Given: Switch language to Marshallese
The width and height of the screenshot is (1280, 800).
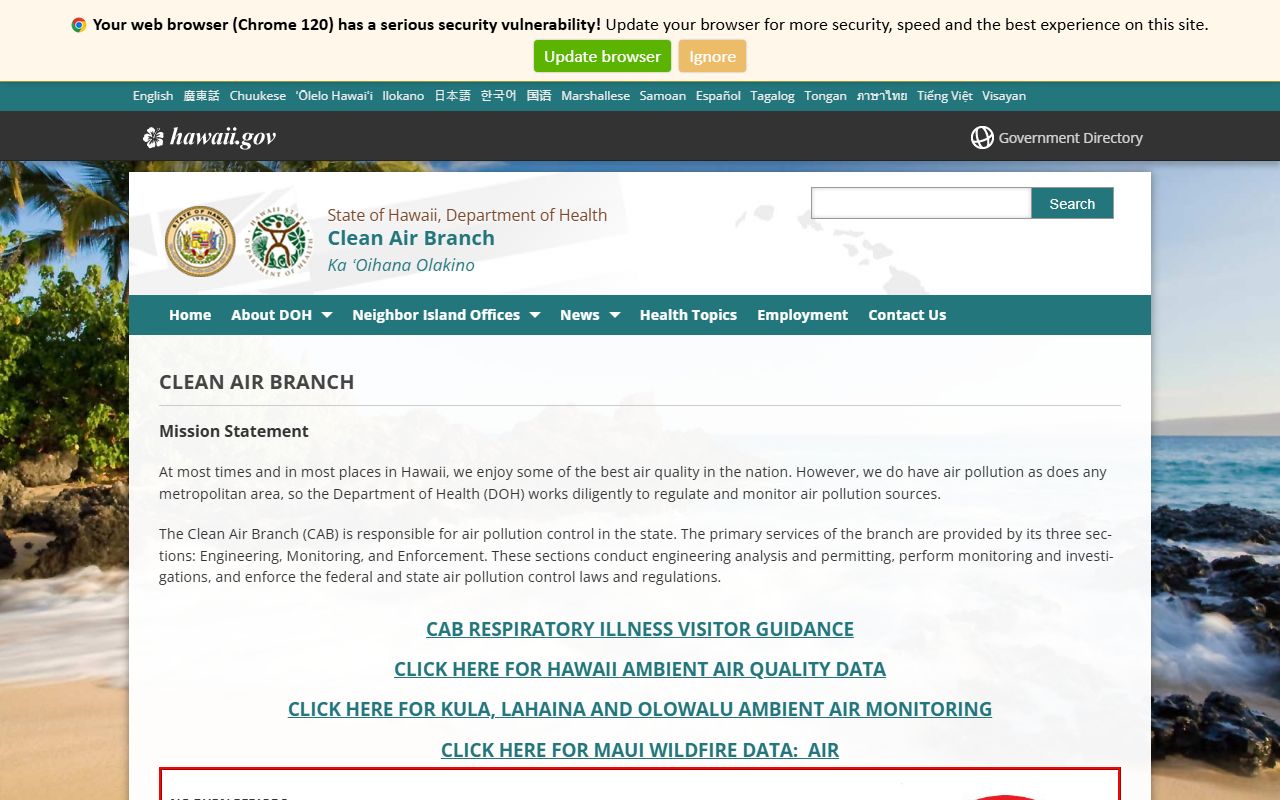Looking at the screenshot, I should point(596,96).
